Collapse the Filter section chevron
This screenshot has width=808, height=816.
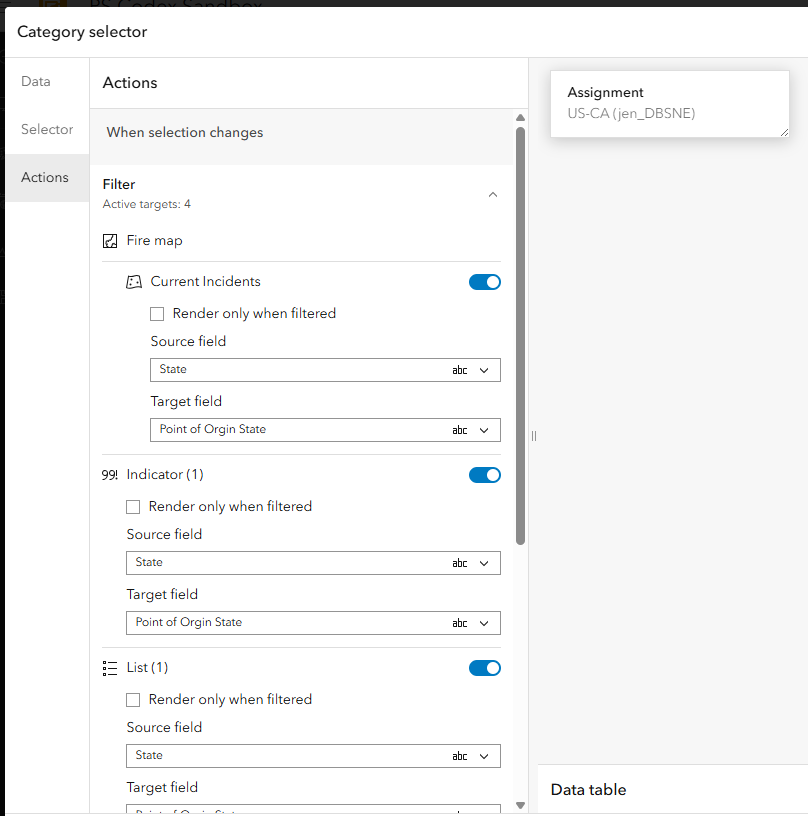coord(492,194)
